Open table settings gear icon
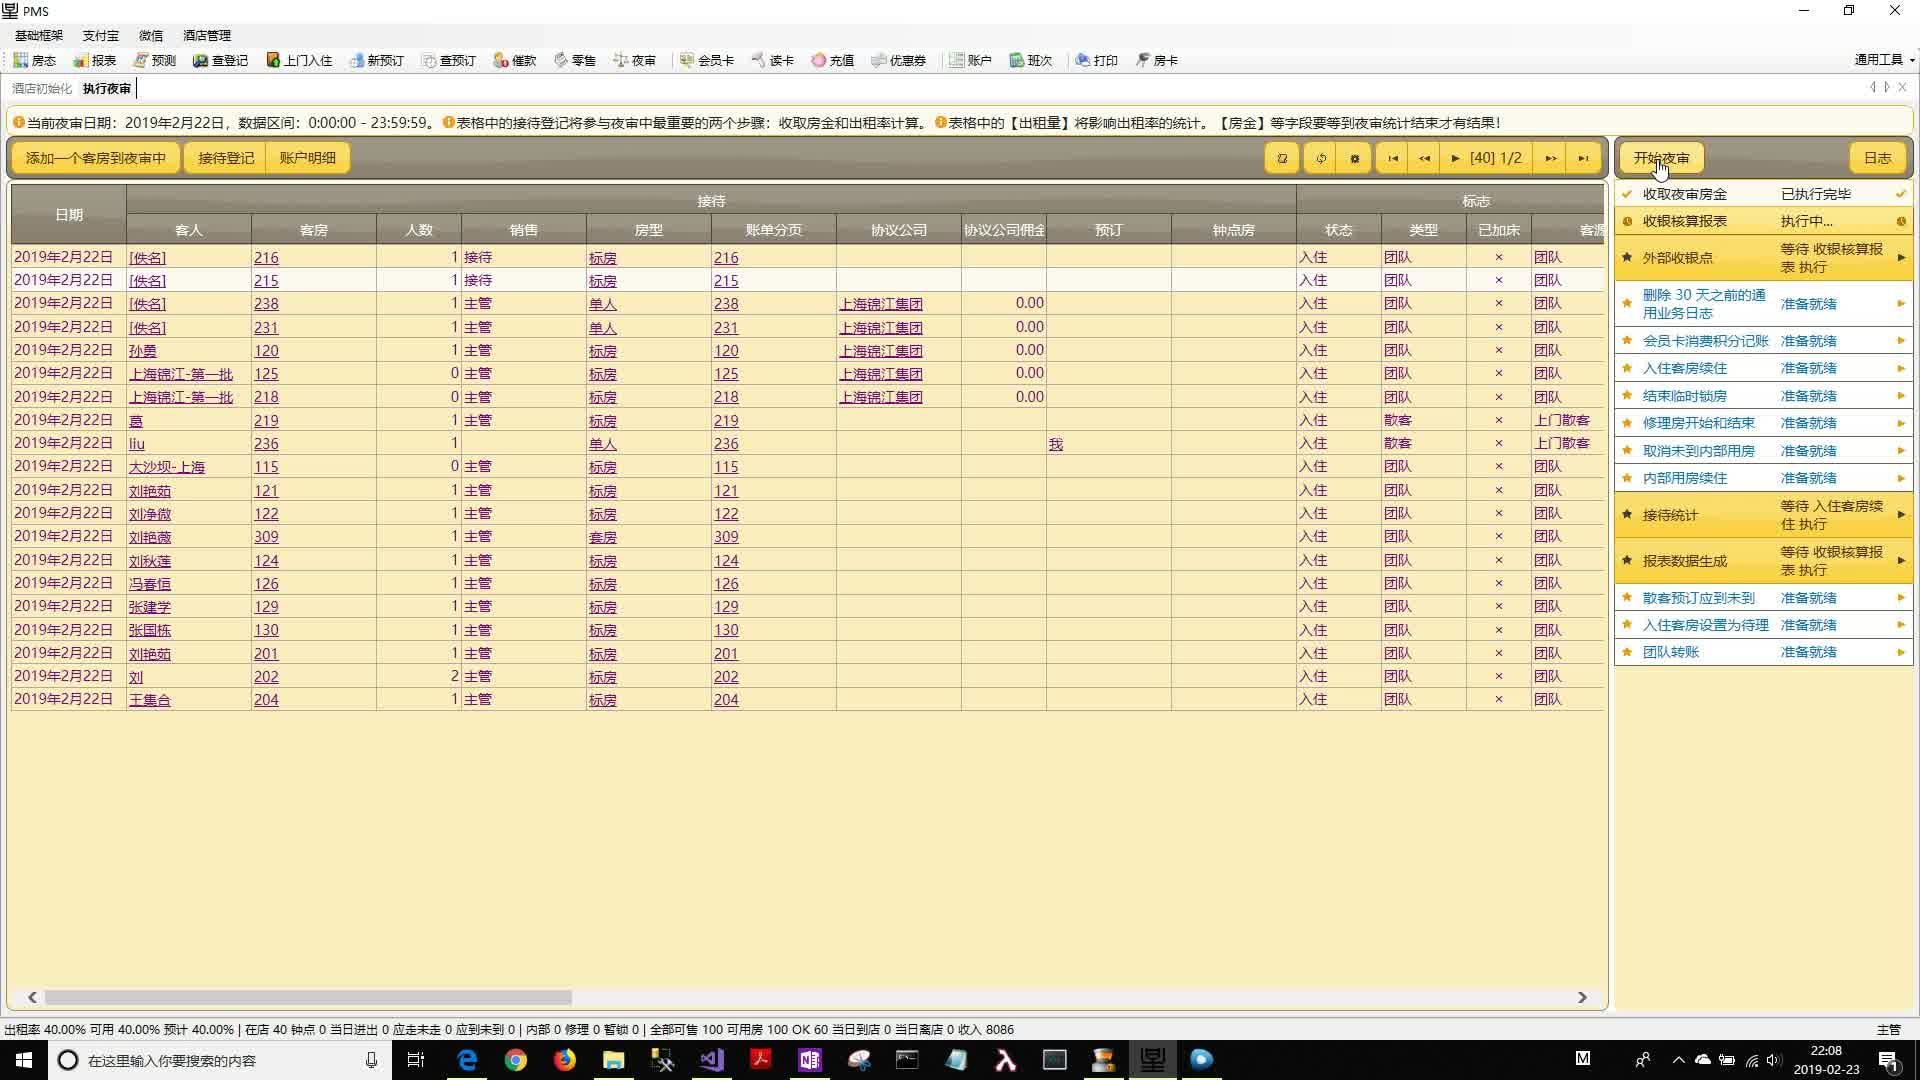The width and height of the screenshot is (1920, 1080). point(1354,158)
